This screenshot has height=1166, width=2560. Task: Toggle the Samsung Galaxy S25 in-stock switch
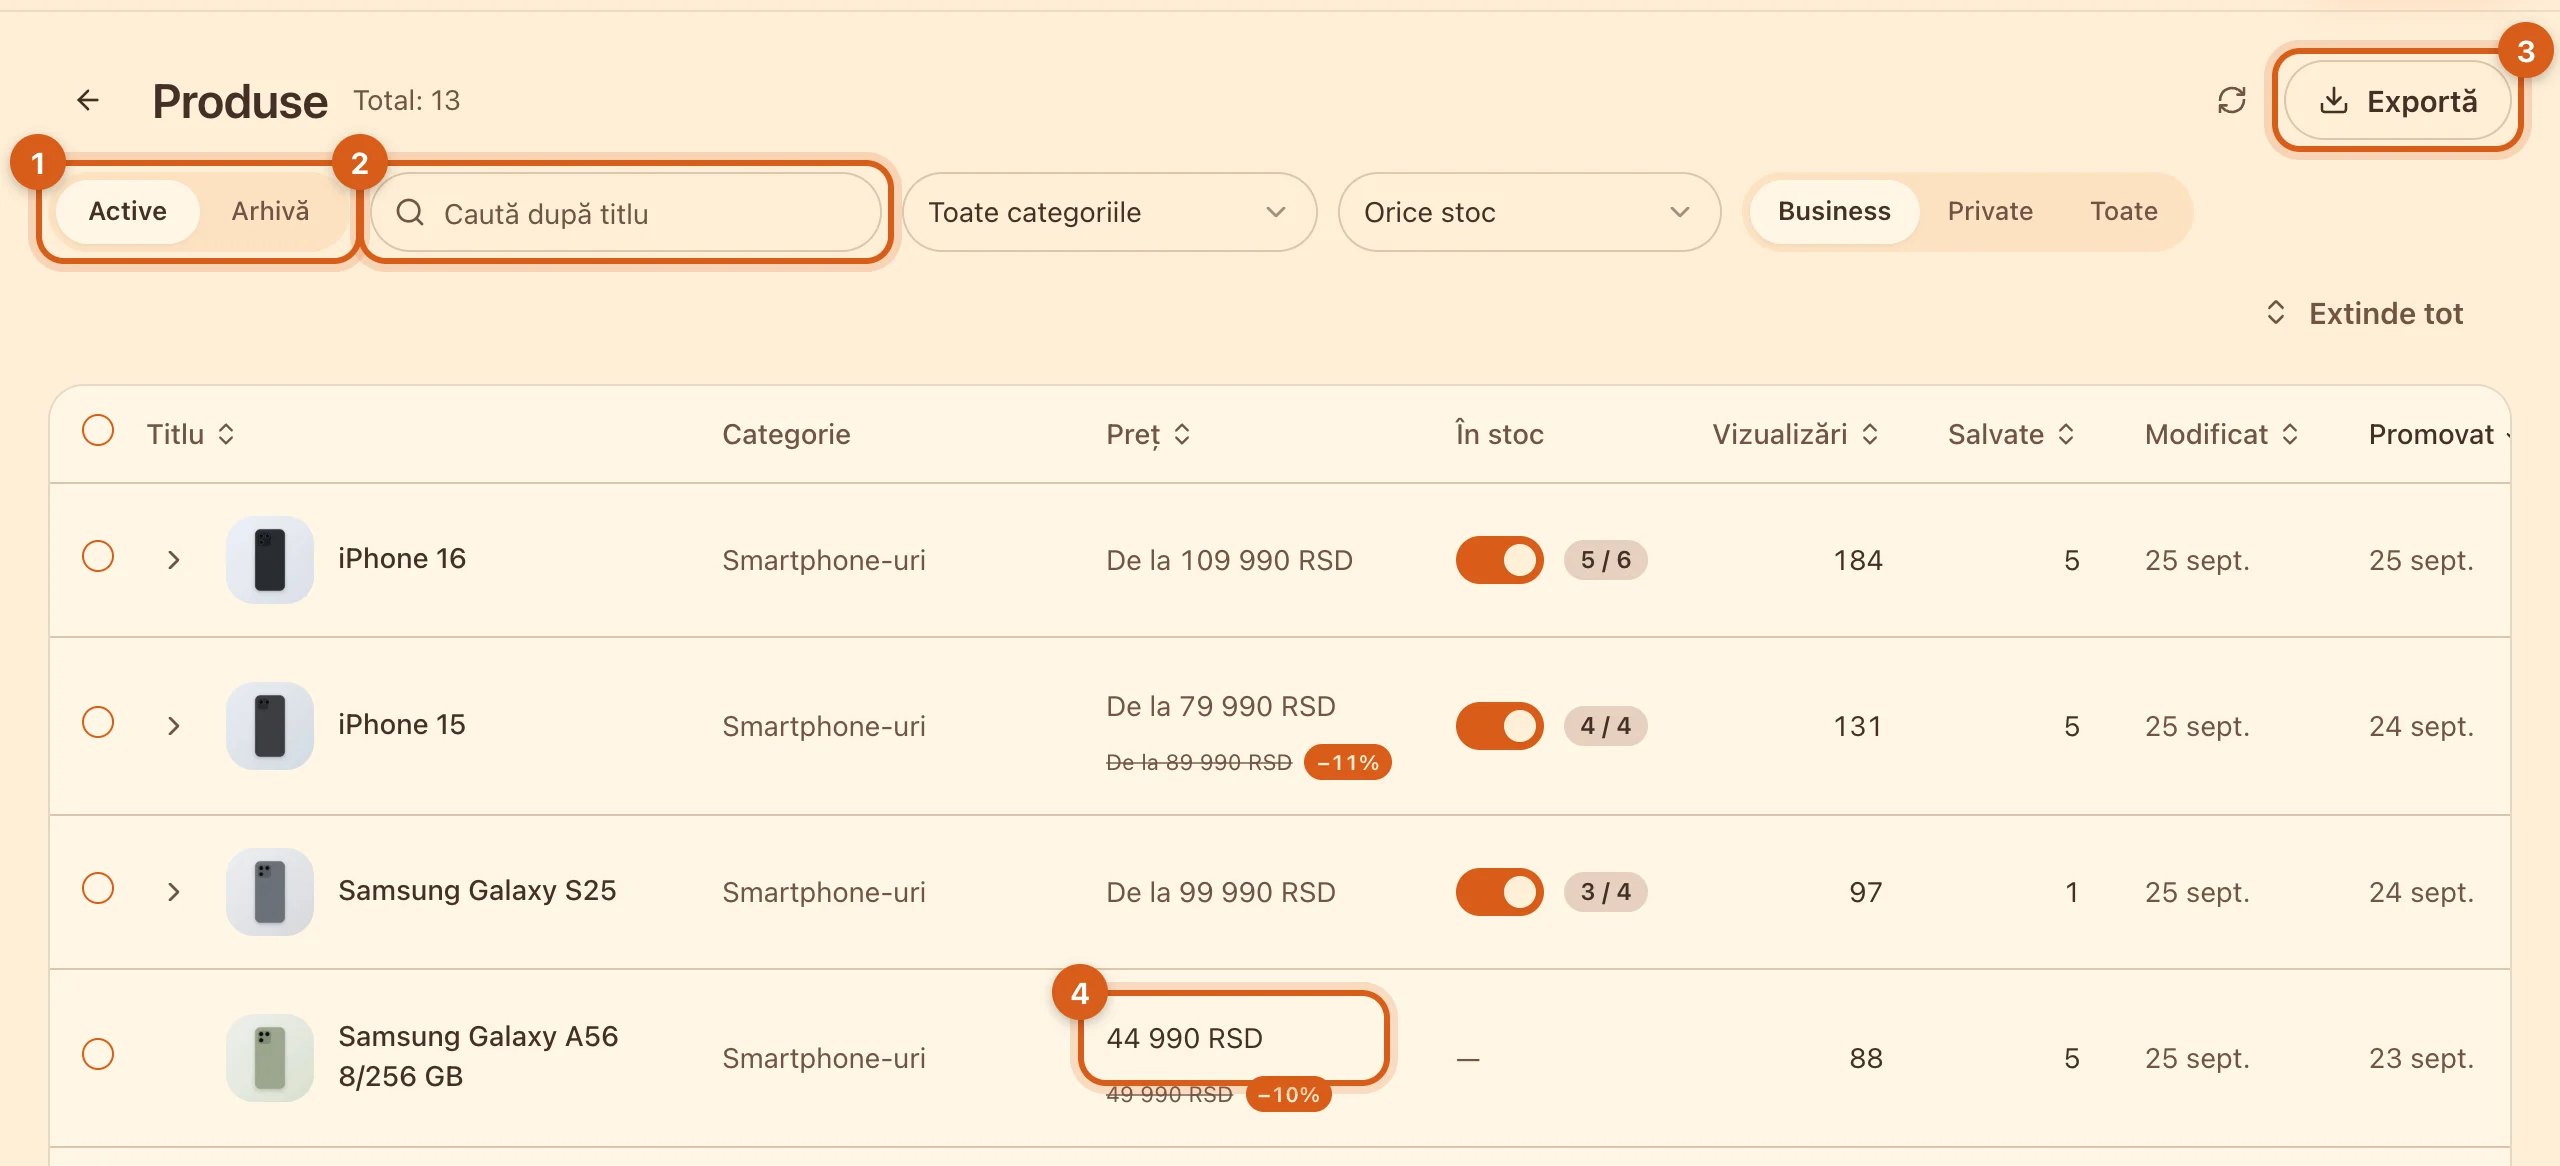(x=1499, y=892)
